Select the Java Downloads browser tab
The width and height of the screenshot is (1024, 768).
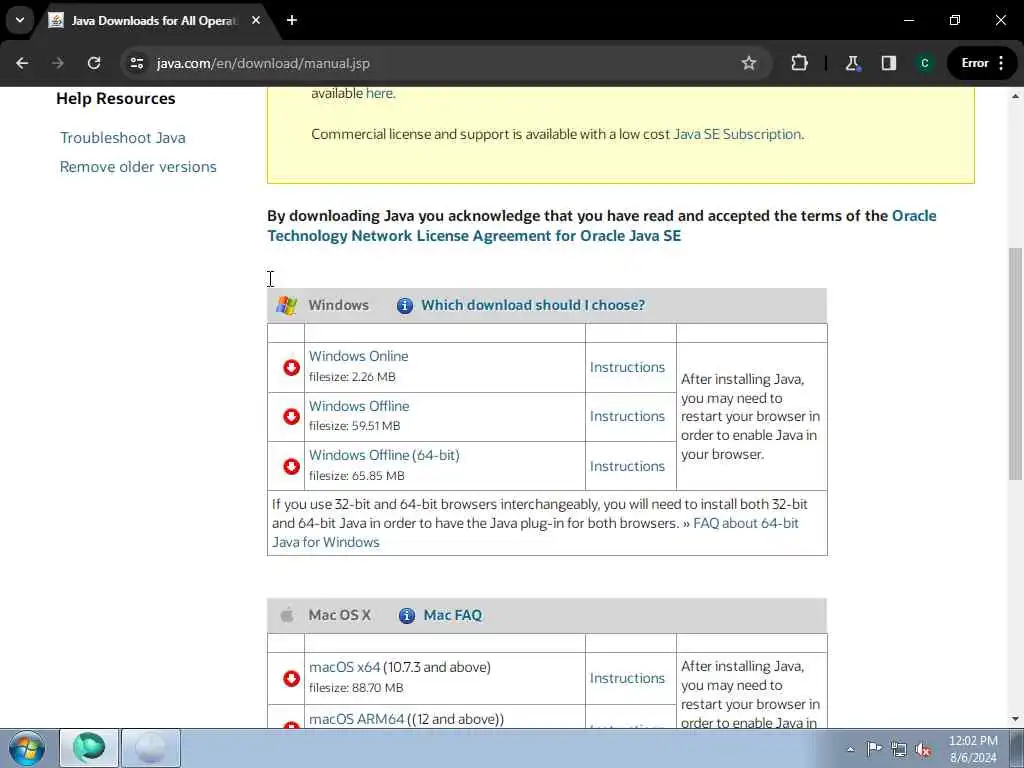coord(153,21)
